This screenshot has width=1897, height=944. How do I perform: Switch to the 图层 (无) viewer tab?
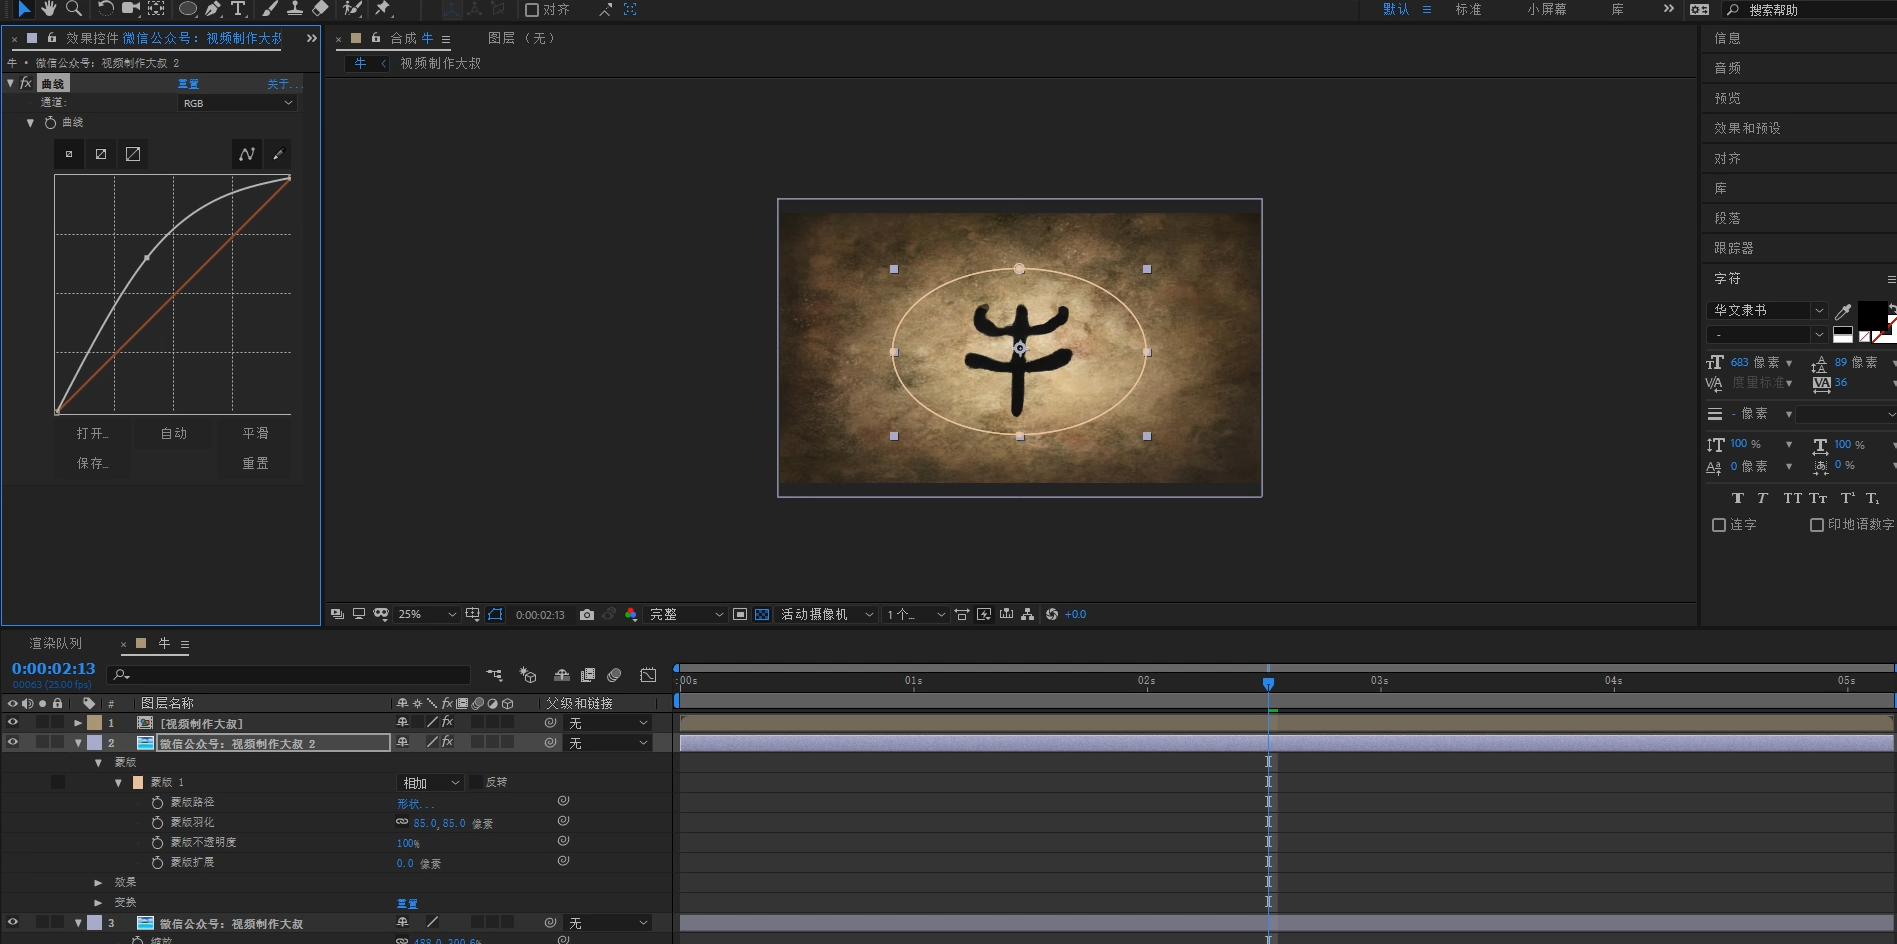[x=521, y=38]
